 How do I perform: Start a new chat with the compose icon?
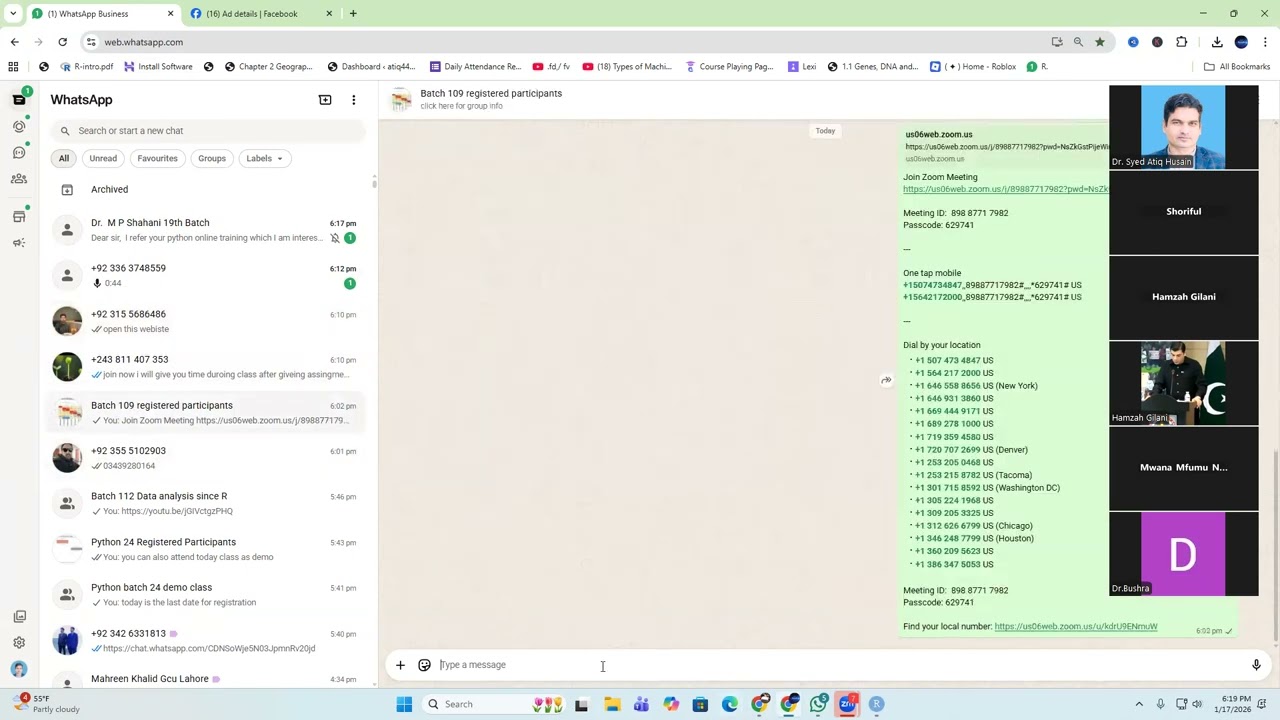(325, 100)
